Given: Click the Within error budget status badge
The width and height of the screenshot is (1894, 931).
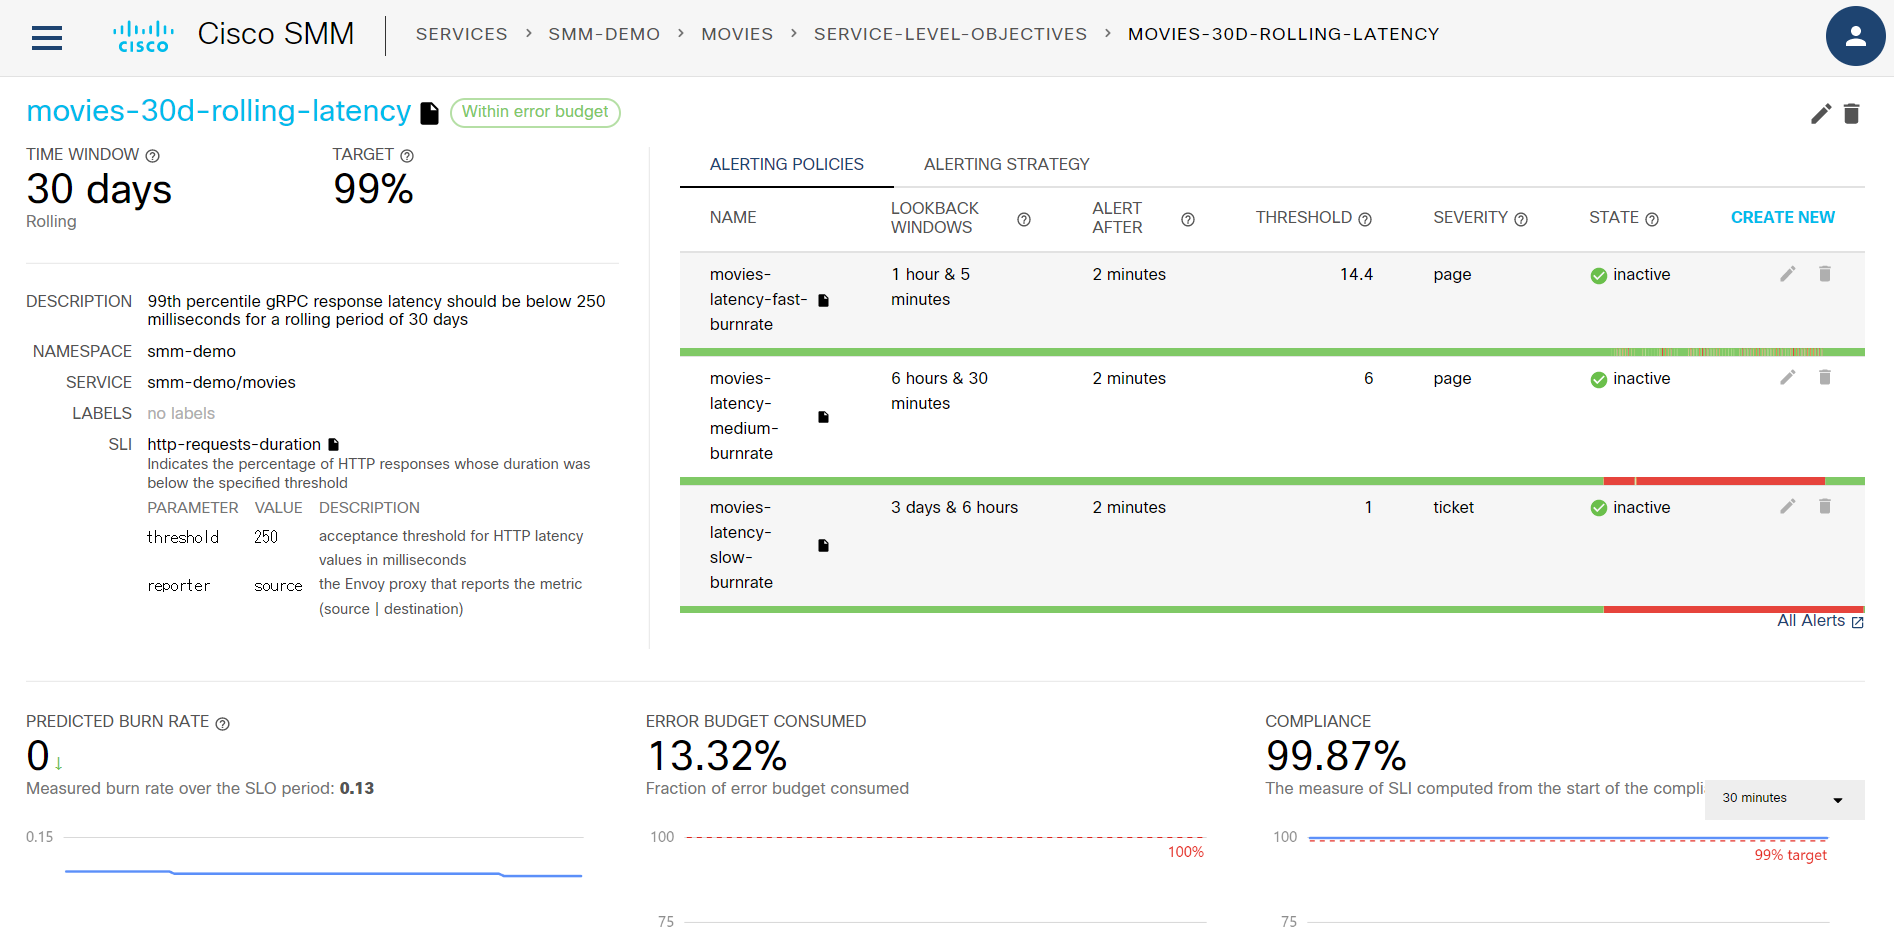Looking at the screenshot, I should (535, 112).
